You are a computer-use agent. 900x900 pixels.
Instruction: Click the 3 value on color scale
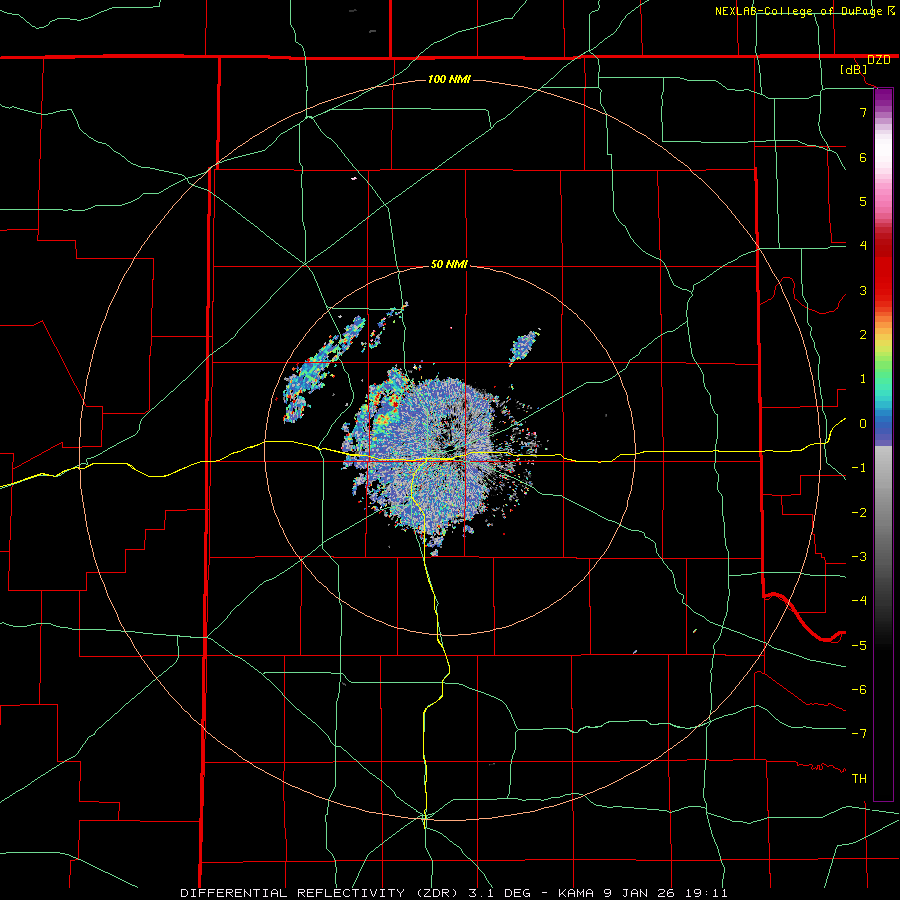pos(863,290)
